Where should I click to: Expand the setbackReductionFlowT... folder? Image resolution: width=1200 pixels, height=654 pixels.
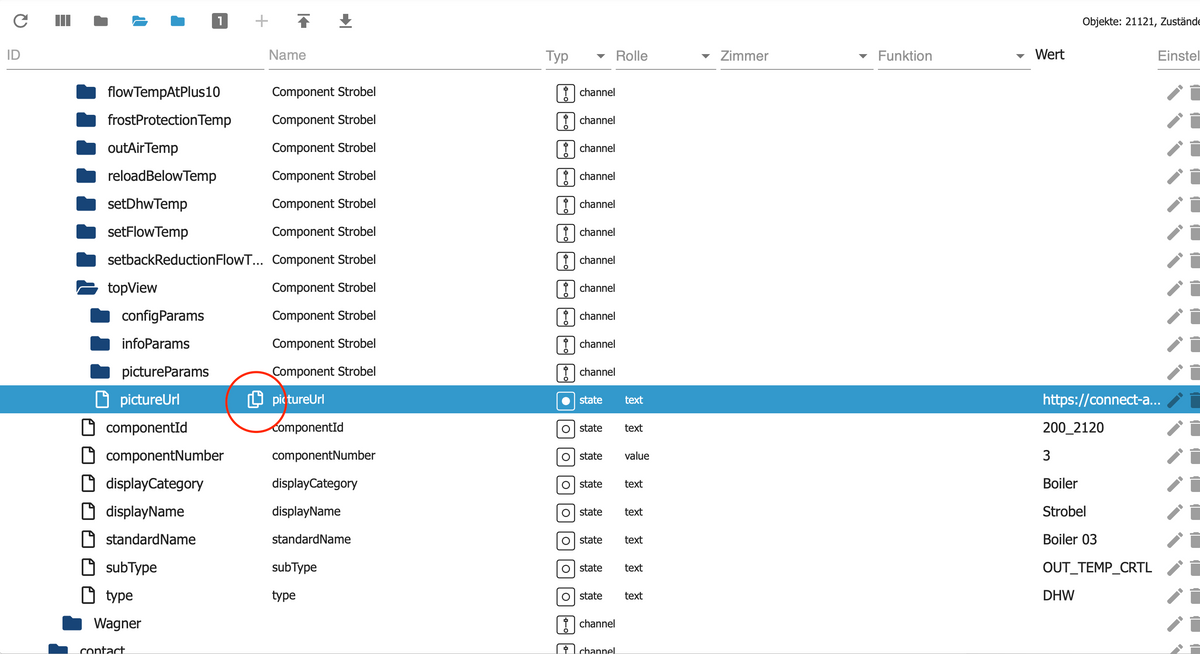(87, 259)
